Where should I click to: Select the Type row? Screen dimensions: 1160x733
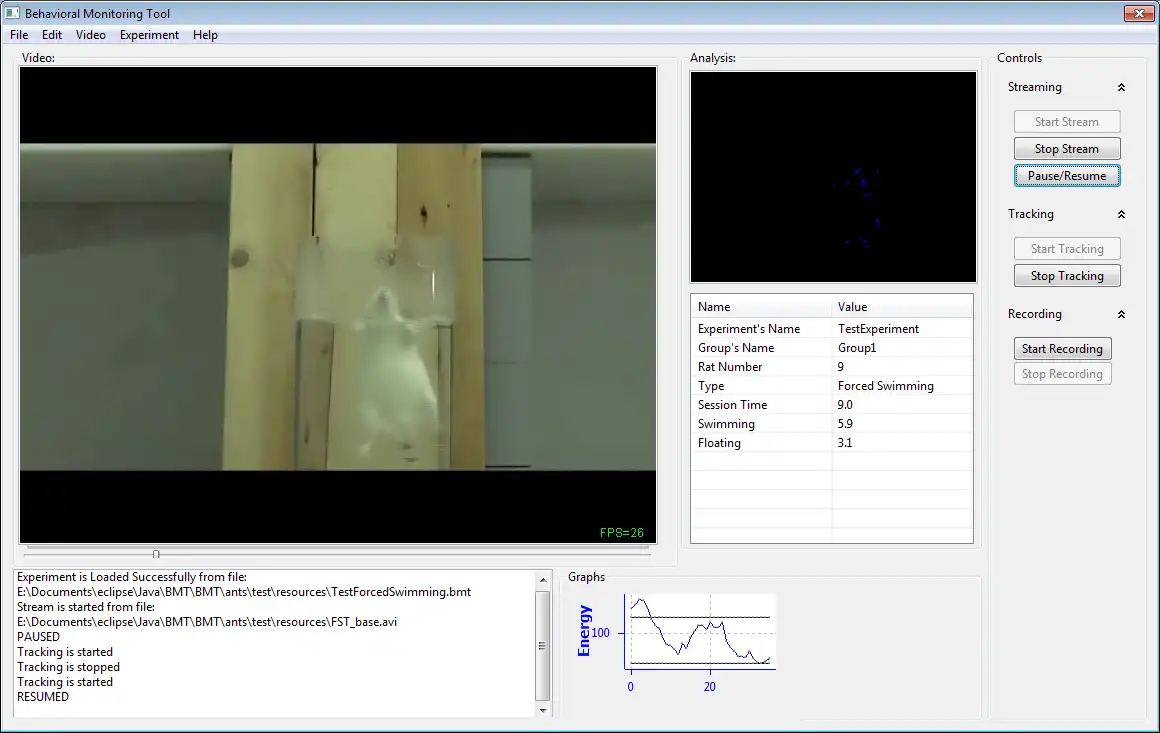(832, 386)
